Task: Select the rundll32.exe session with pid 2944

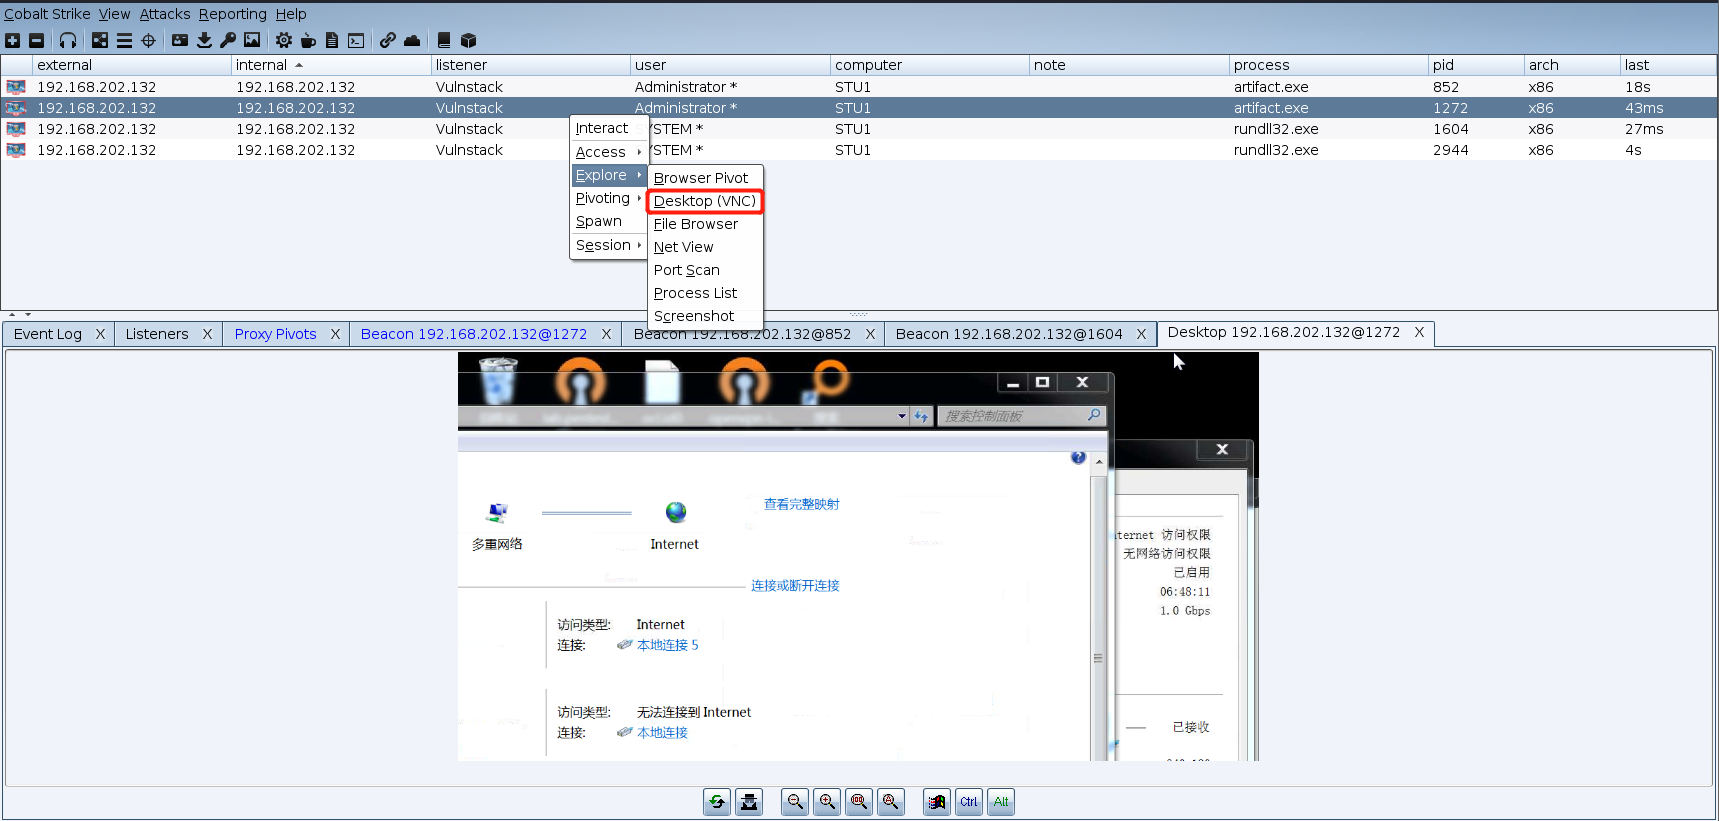Action: coord(859,150)
